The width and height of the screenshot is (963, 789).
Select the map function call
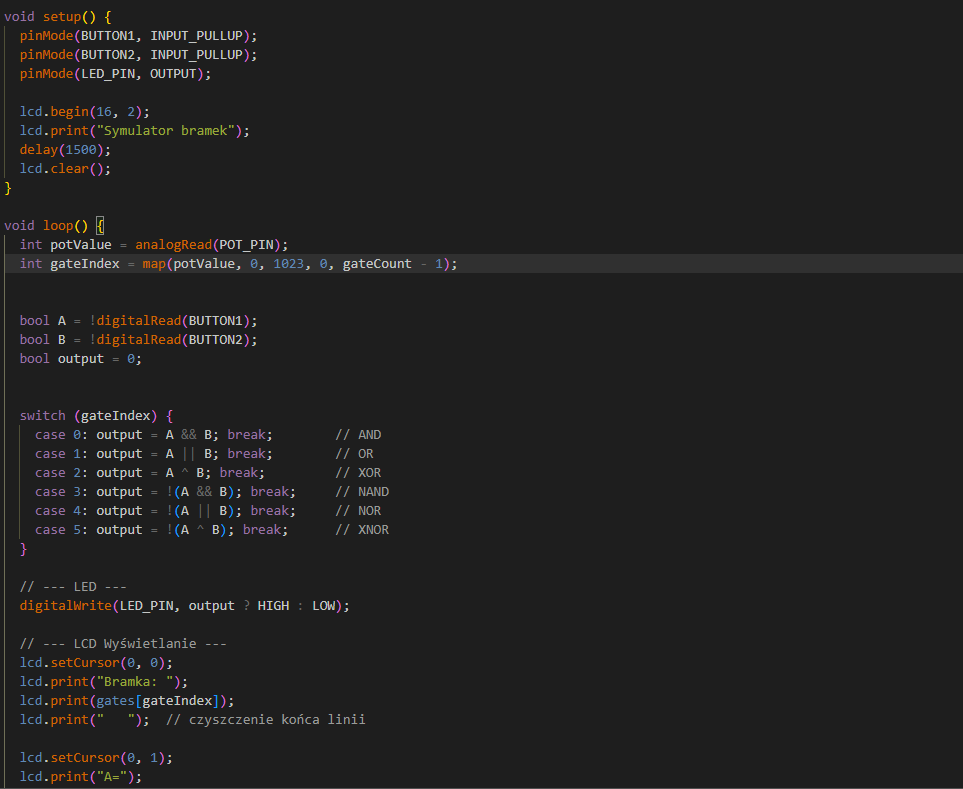(153, 263)
